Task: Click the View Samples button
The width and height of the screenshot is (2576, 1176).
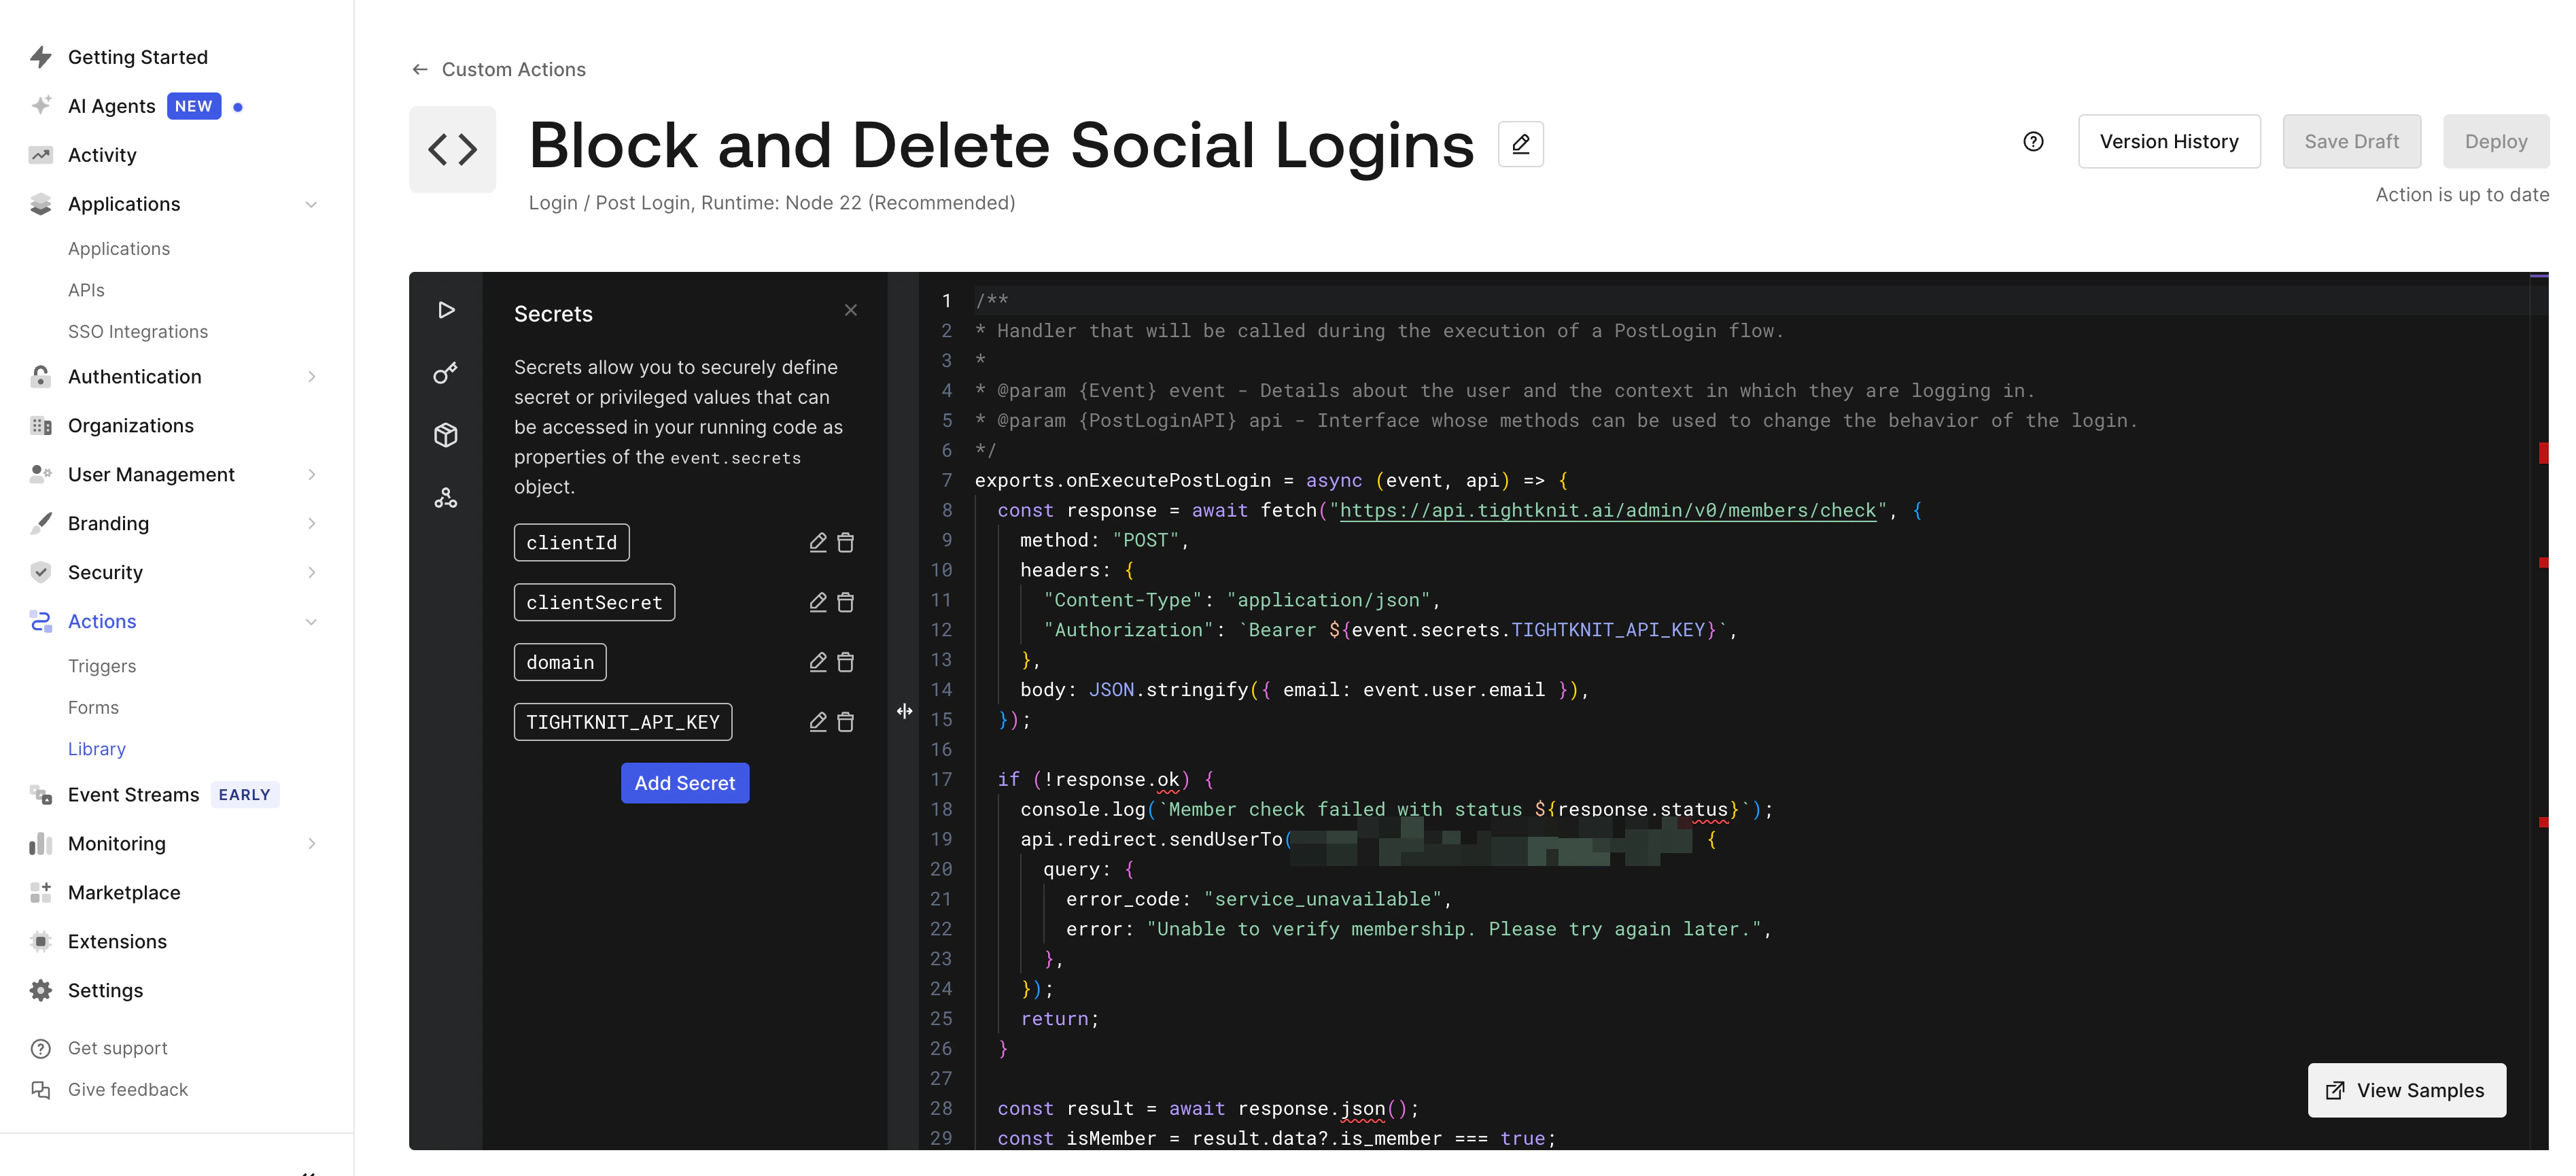Action: (2405, 1090)
